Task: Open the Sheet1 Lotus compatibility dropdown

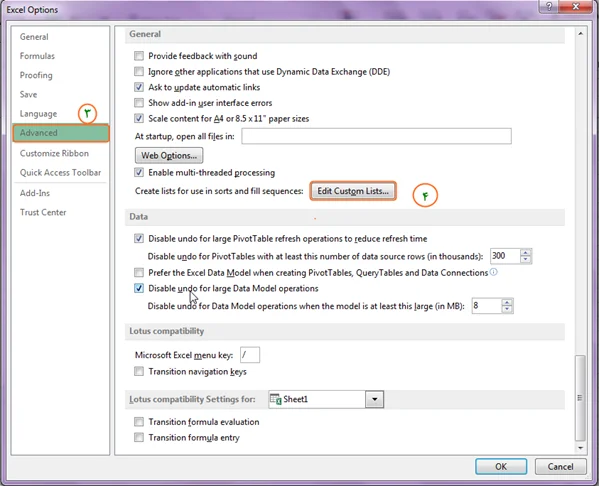Action: coord(374,399)
